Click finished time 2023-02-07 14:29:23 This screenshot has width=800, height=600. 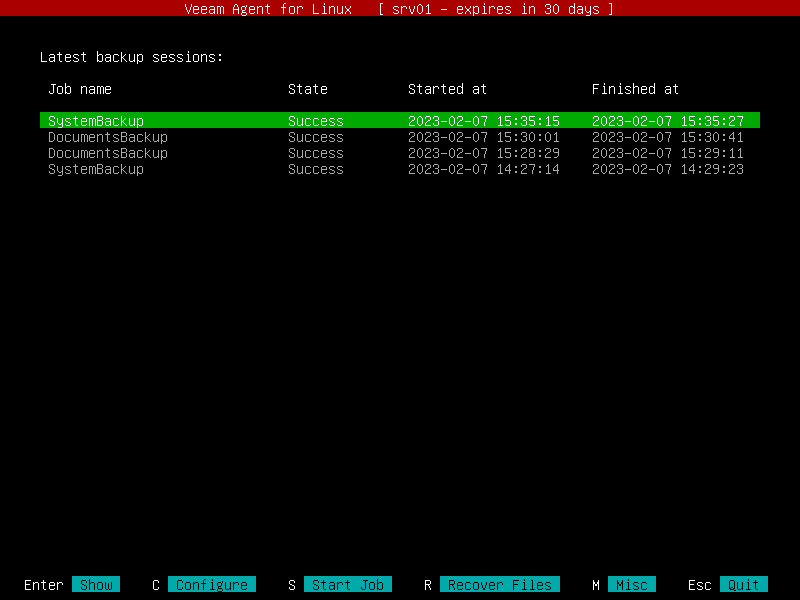[x=668, y=169]
